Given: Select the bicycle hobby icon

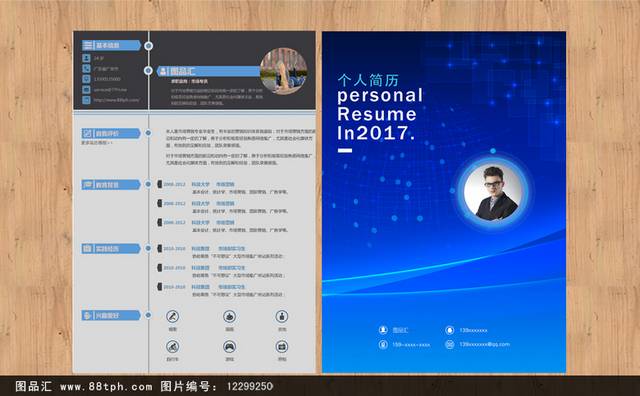Looking at the screenshot, I should point(173,347).
